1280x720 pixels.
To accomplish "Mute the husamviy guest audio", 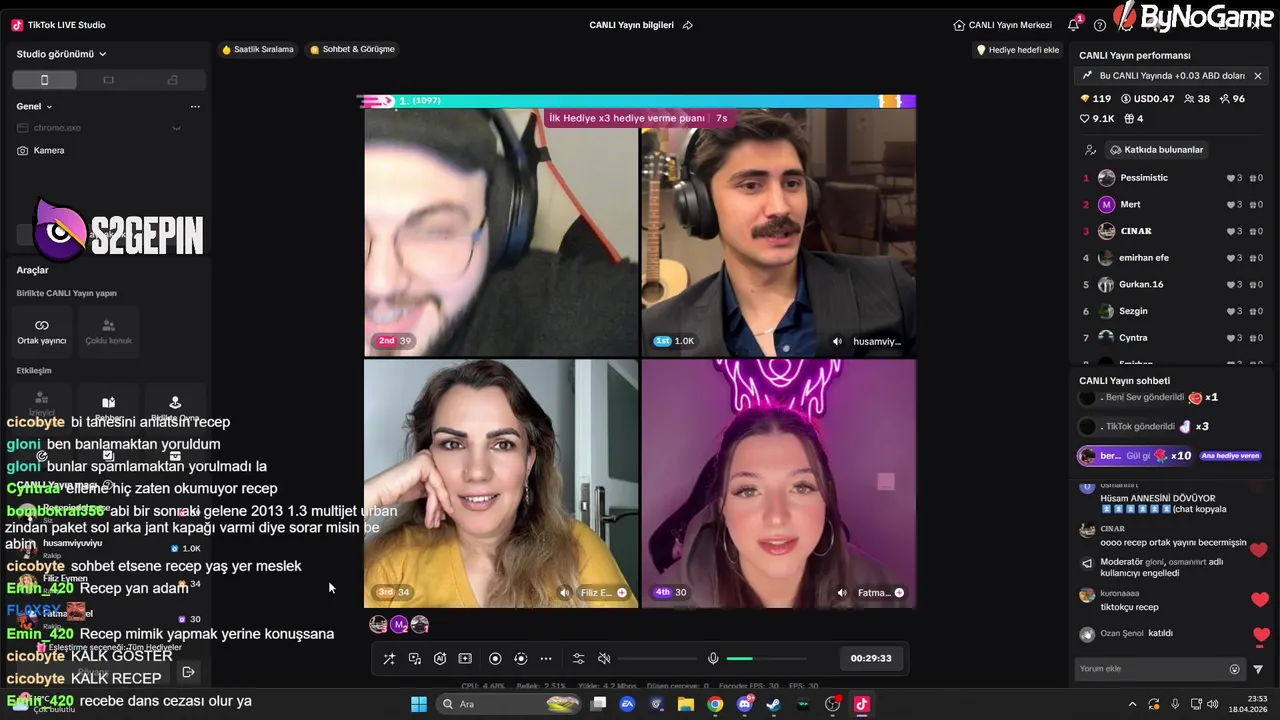I will tap(837, 341).
